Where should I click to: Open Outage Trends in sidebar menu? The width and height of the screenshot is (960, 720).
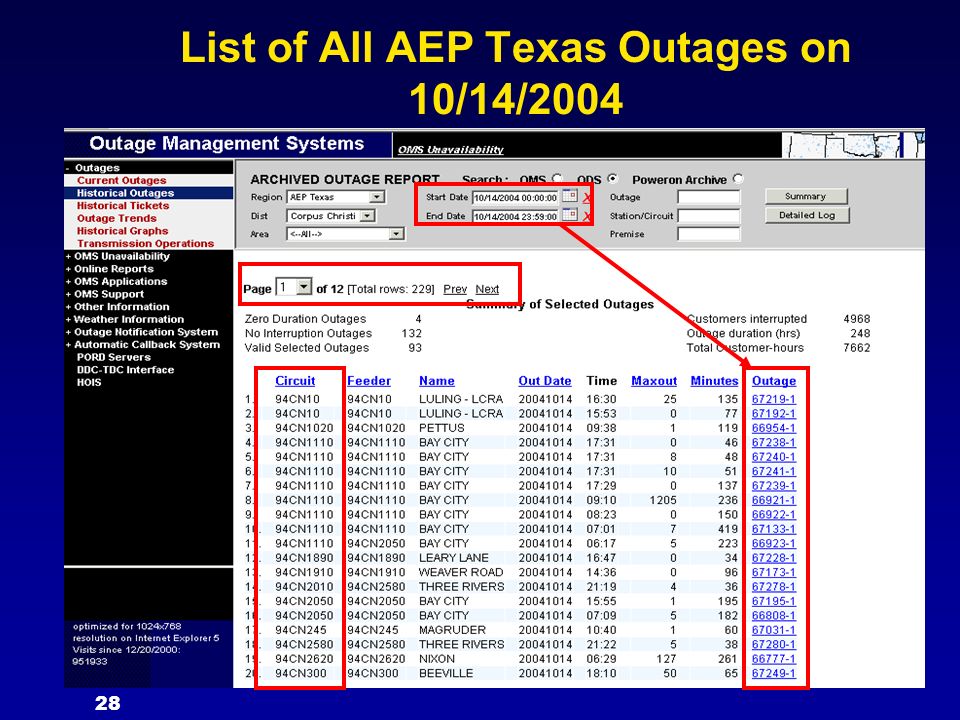coord(116,219)
